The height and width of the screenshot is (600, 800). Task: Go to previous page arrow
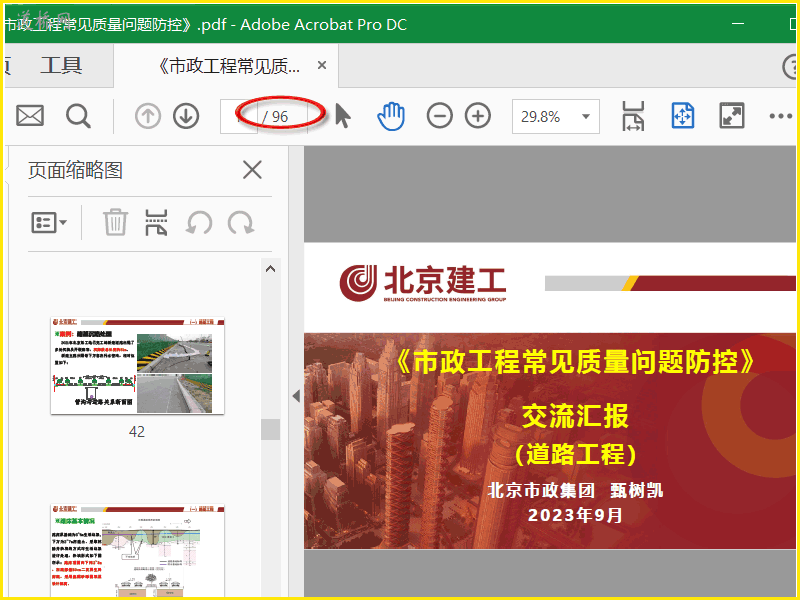(148, 116)
